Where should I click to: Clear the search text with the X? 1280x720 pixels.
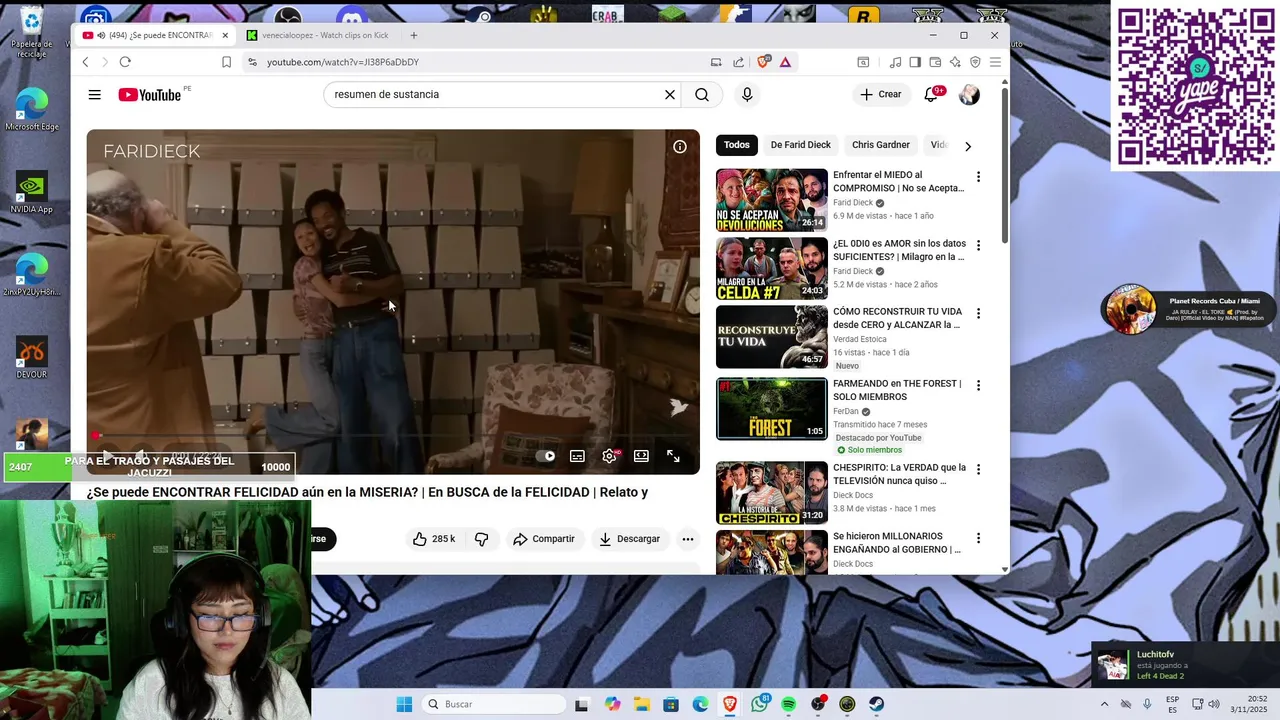670,94
